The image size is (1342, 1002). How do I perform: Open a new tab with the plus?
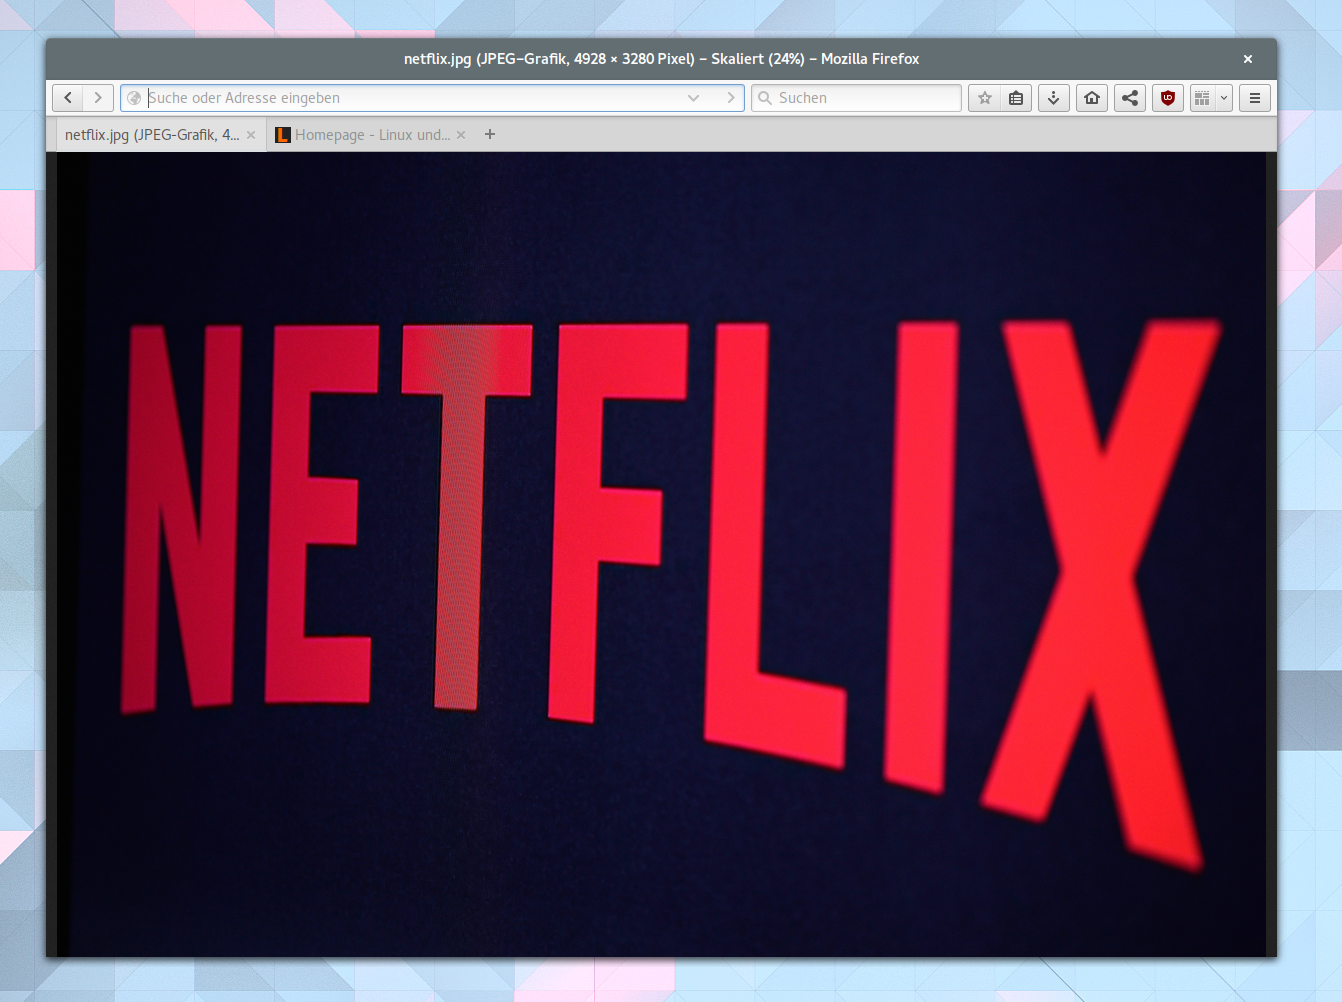489,134
